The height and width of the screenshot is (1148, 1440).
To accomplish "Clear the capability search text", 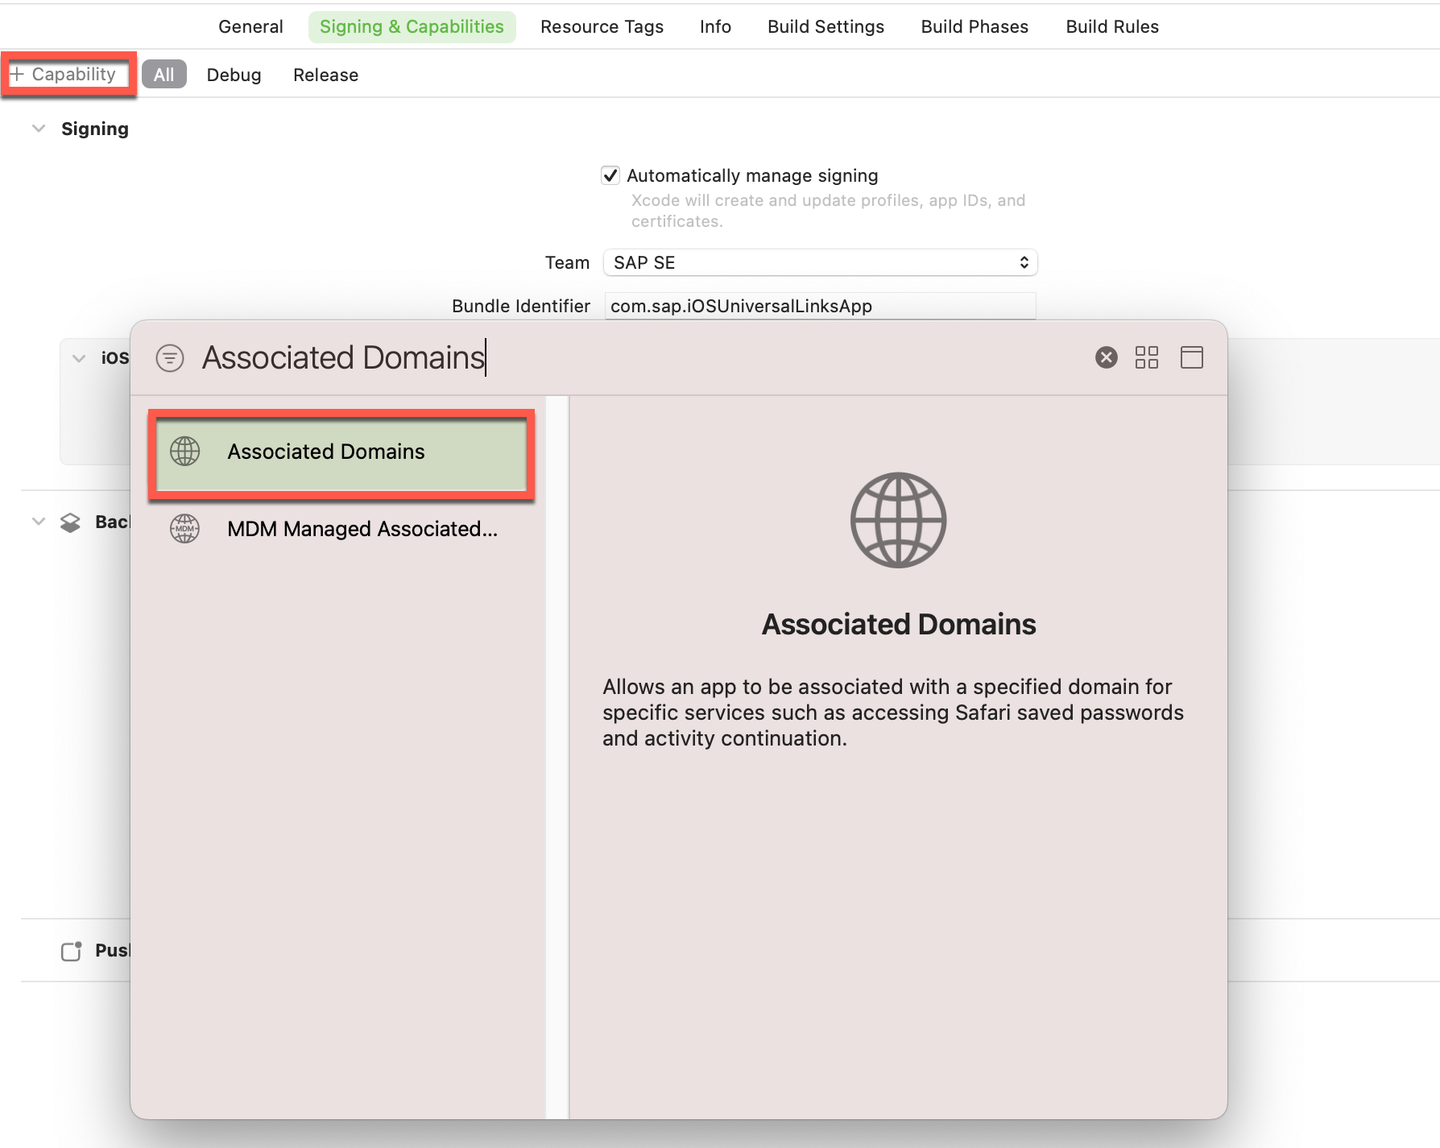I will (x=1106, y=357).
